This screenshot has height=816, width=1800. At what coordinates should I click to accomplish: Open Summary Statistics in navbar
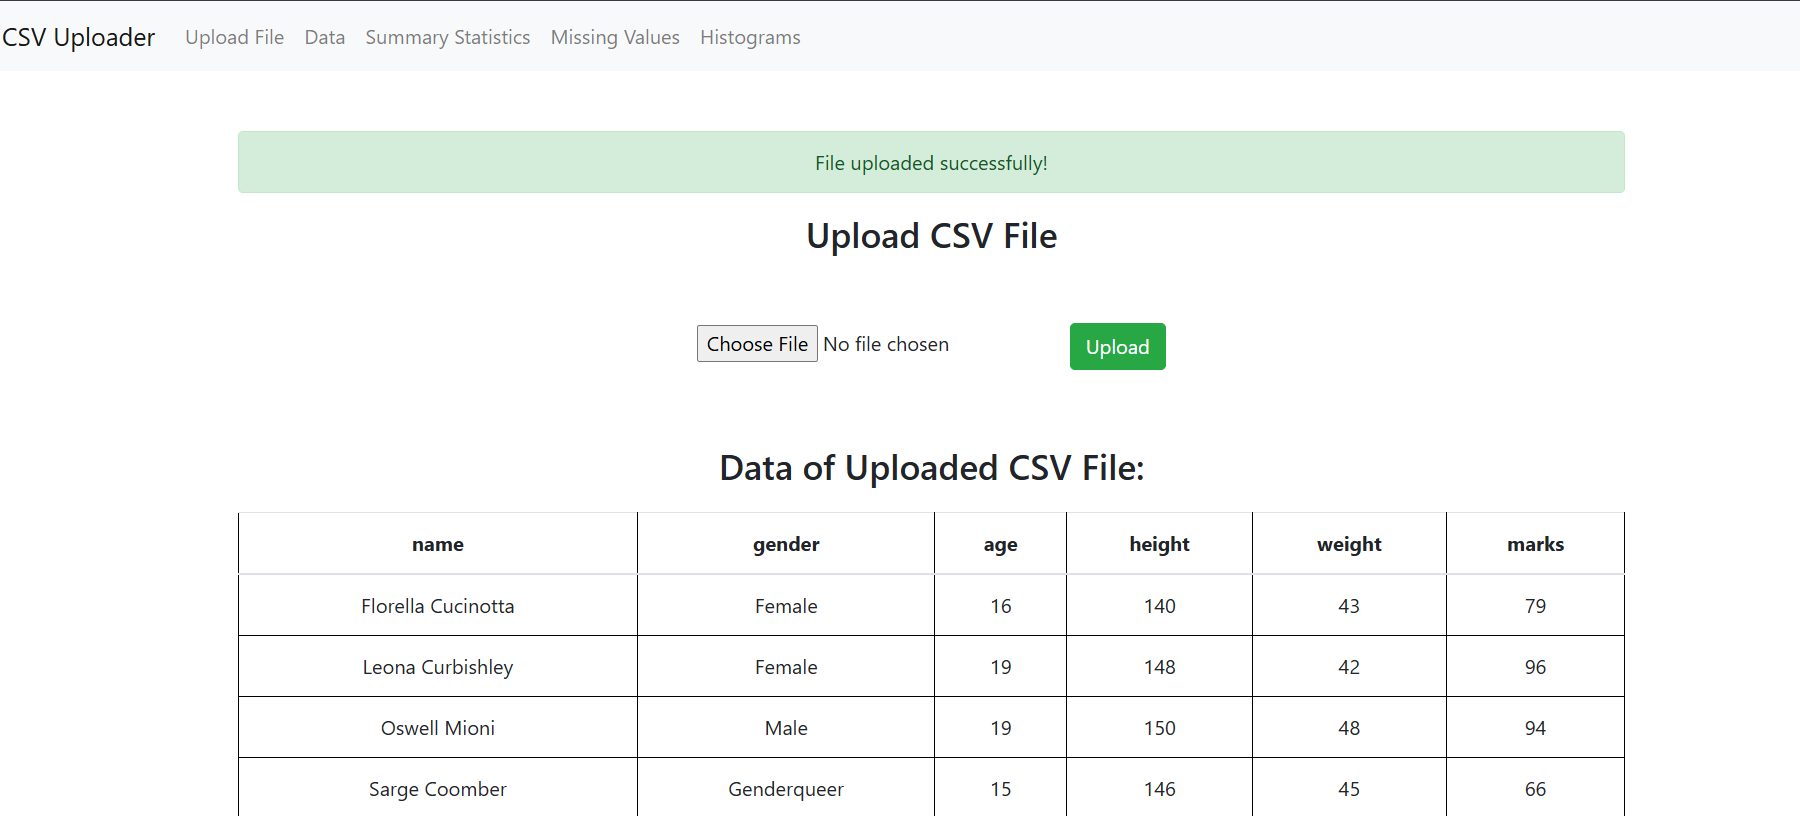(448, 37)
